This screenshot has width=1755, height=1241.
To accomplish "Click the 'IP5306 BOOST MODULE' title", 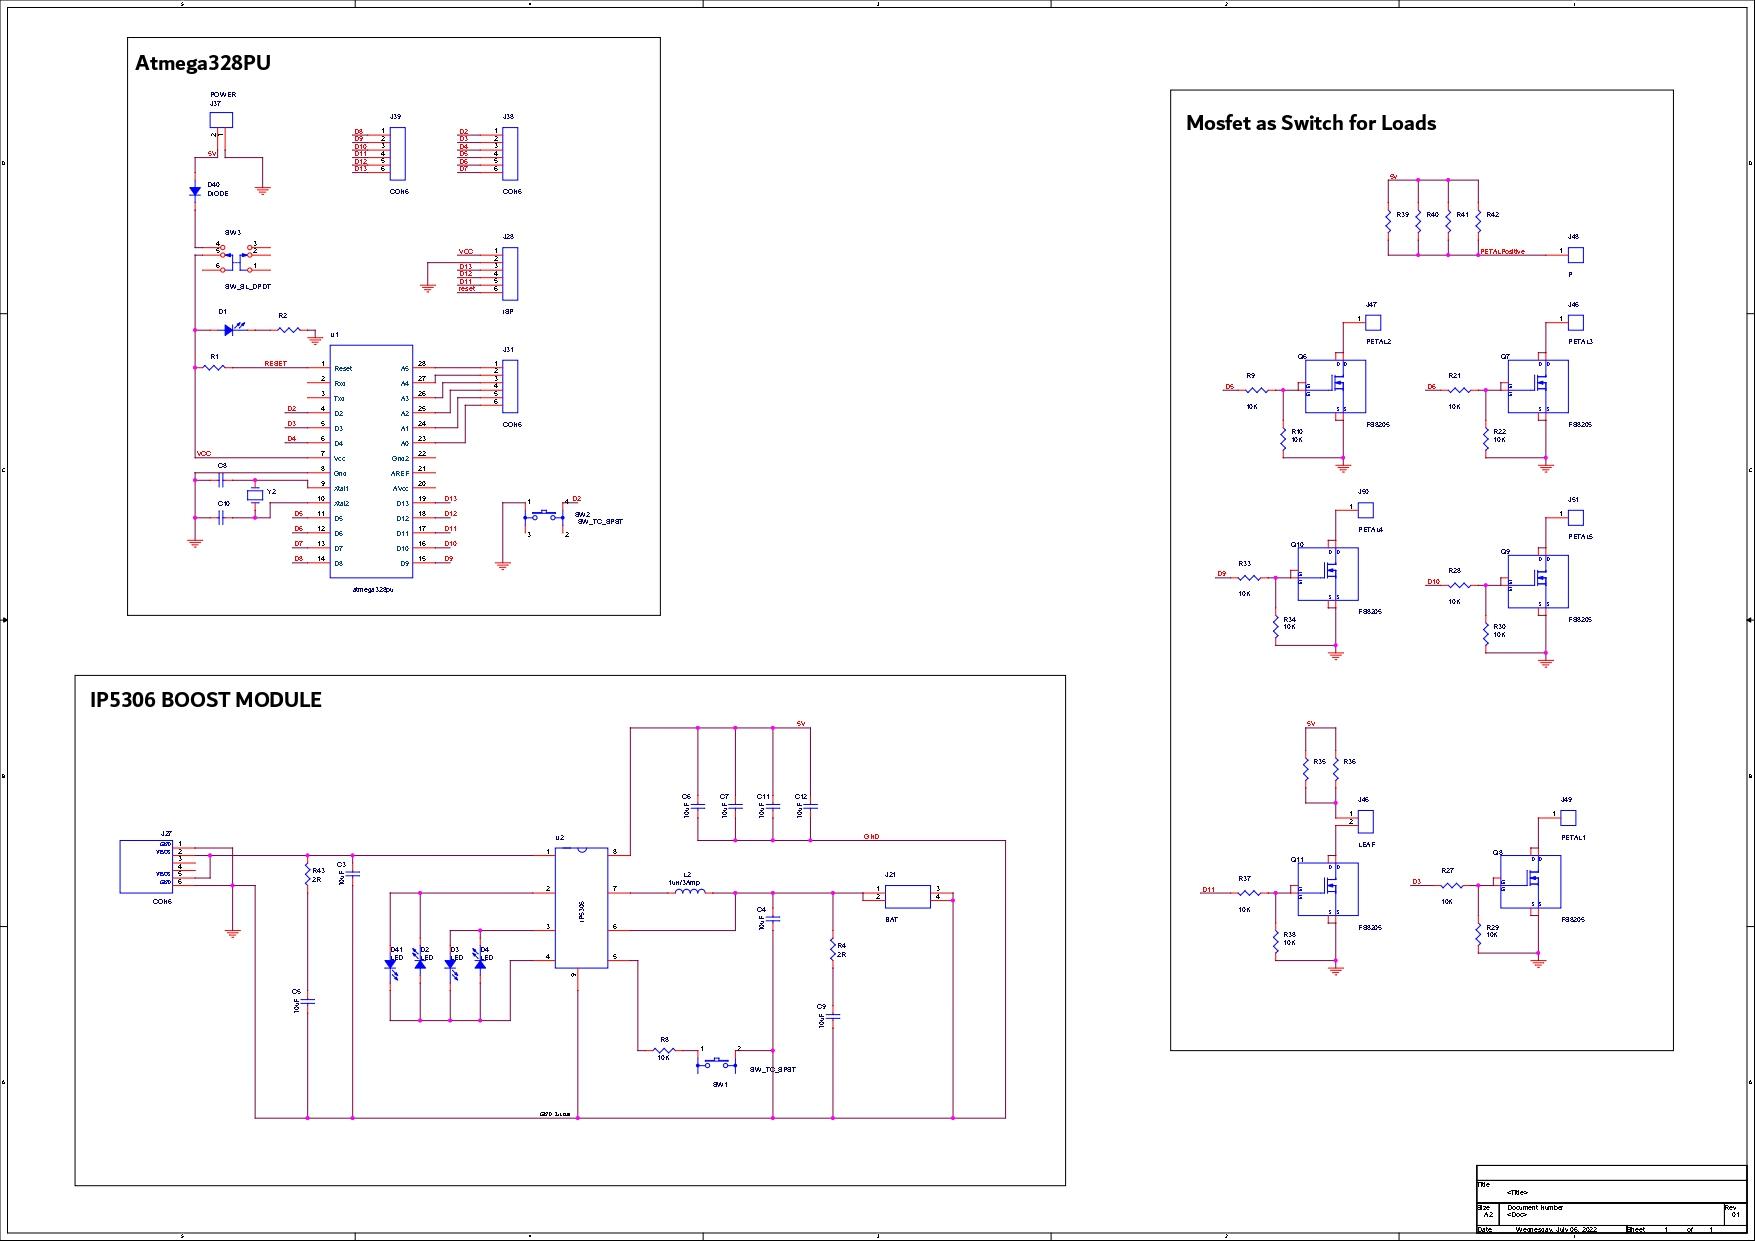I will [206, 700].
